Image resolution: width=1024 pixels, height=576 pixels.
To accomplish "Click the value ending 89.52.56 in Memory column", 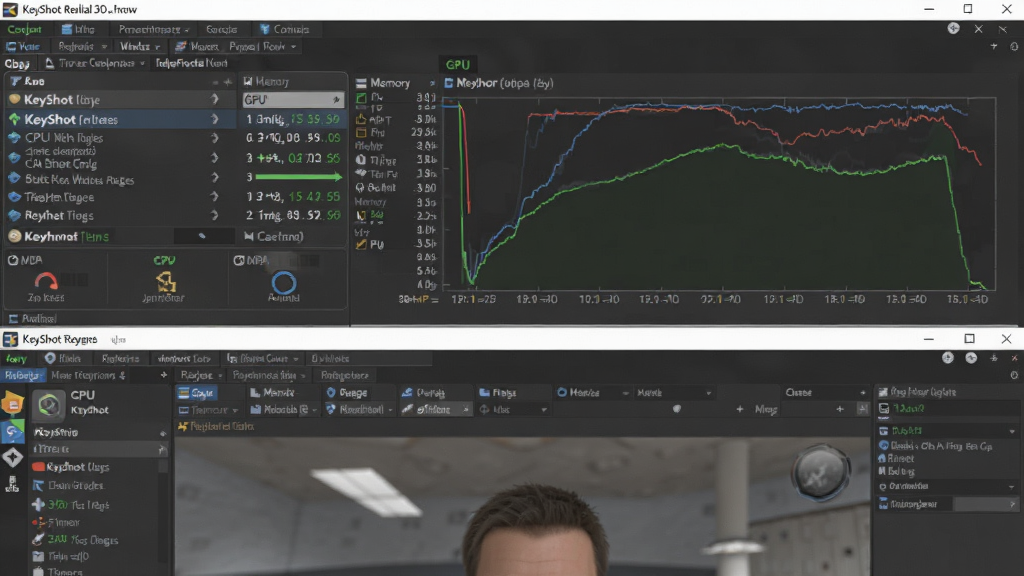I will (294, 215).
